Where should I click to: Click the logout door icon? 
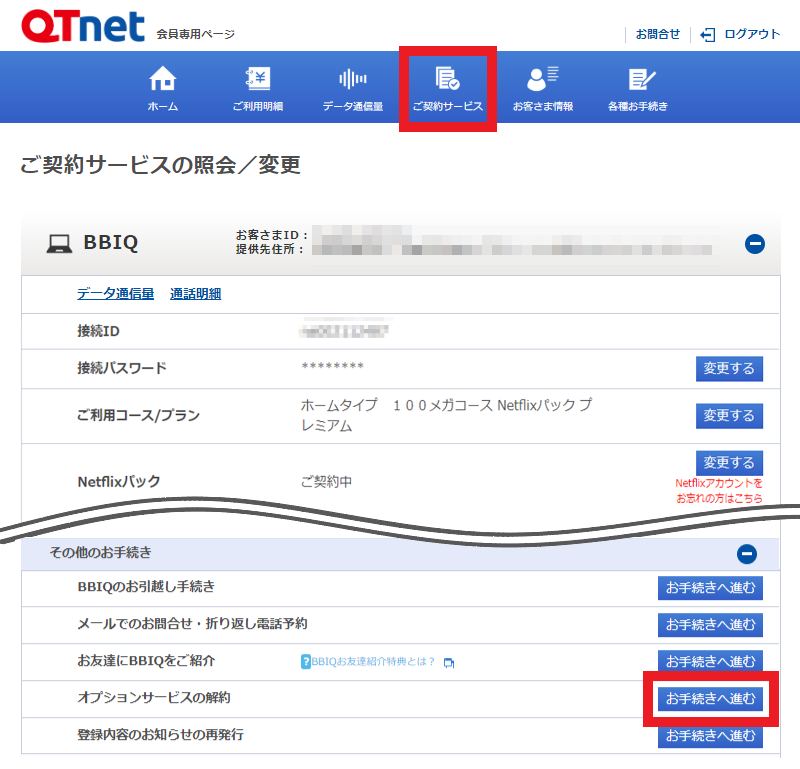pyautogui.click(x=708, y=34)
